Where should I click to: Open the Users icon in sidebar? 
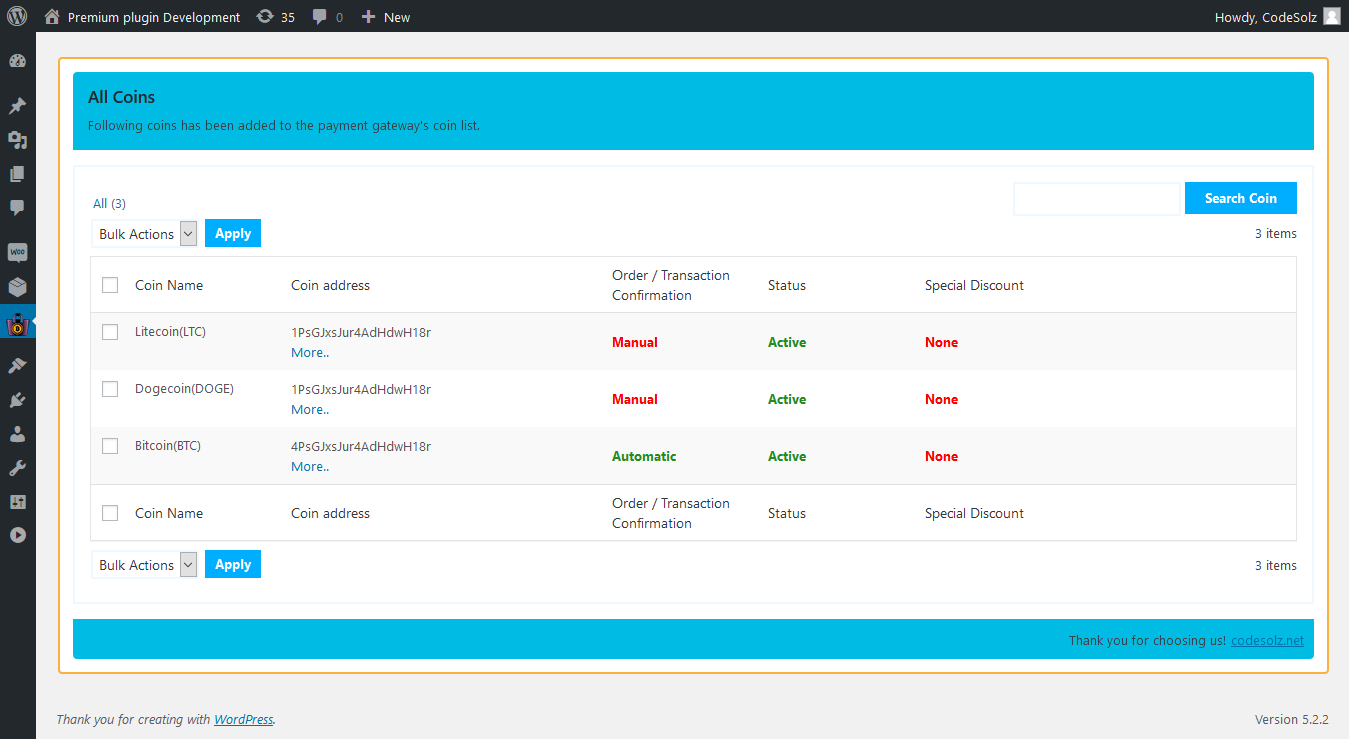coord(17,434)
